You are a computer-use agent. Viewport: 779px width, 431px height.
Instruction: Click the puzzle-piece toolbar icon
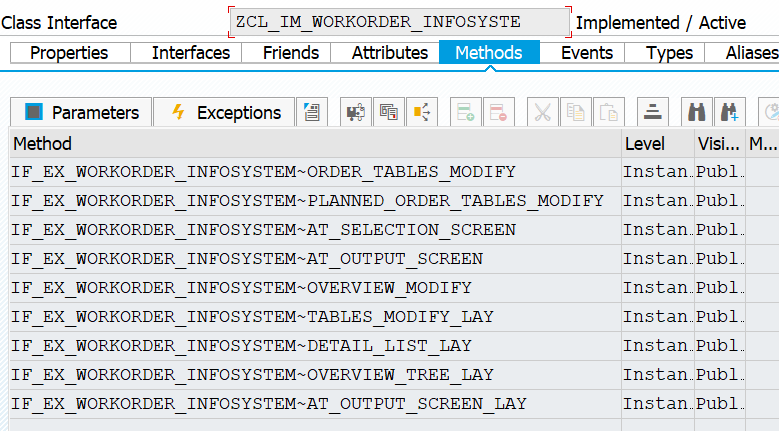[356, 112]
